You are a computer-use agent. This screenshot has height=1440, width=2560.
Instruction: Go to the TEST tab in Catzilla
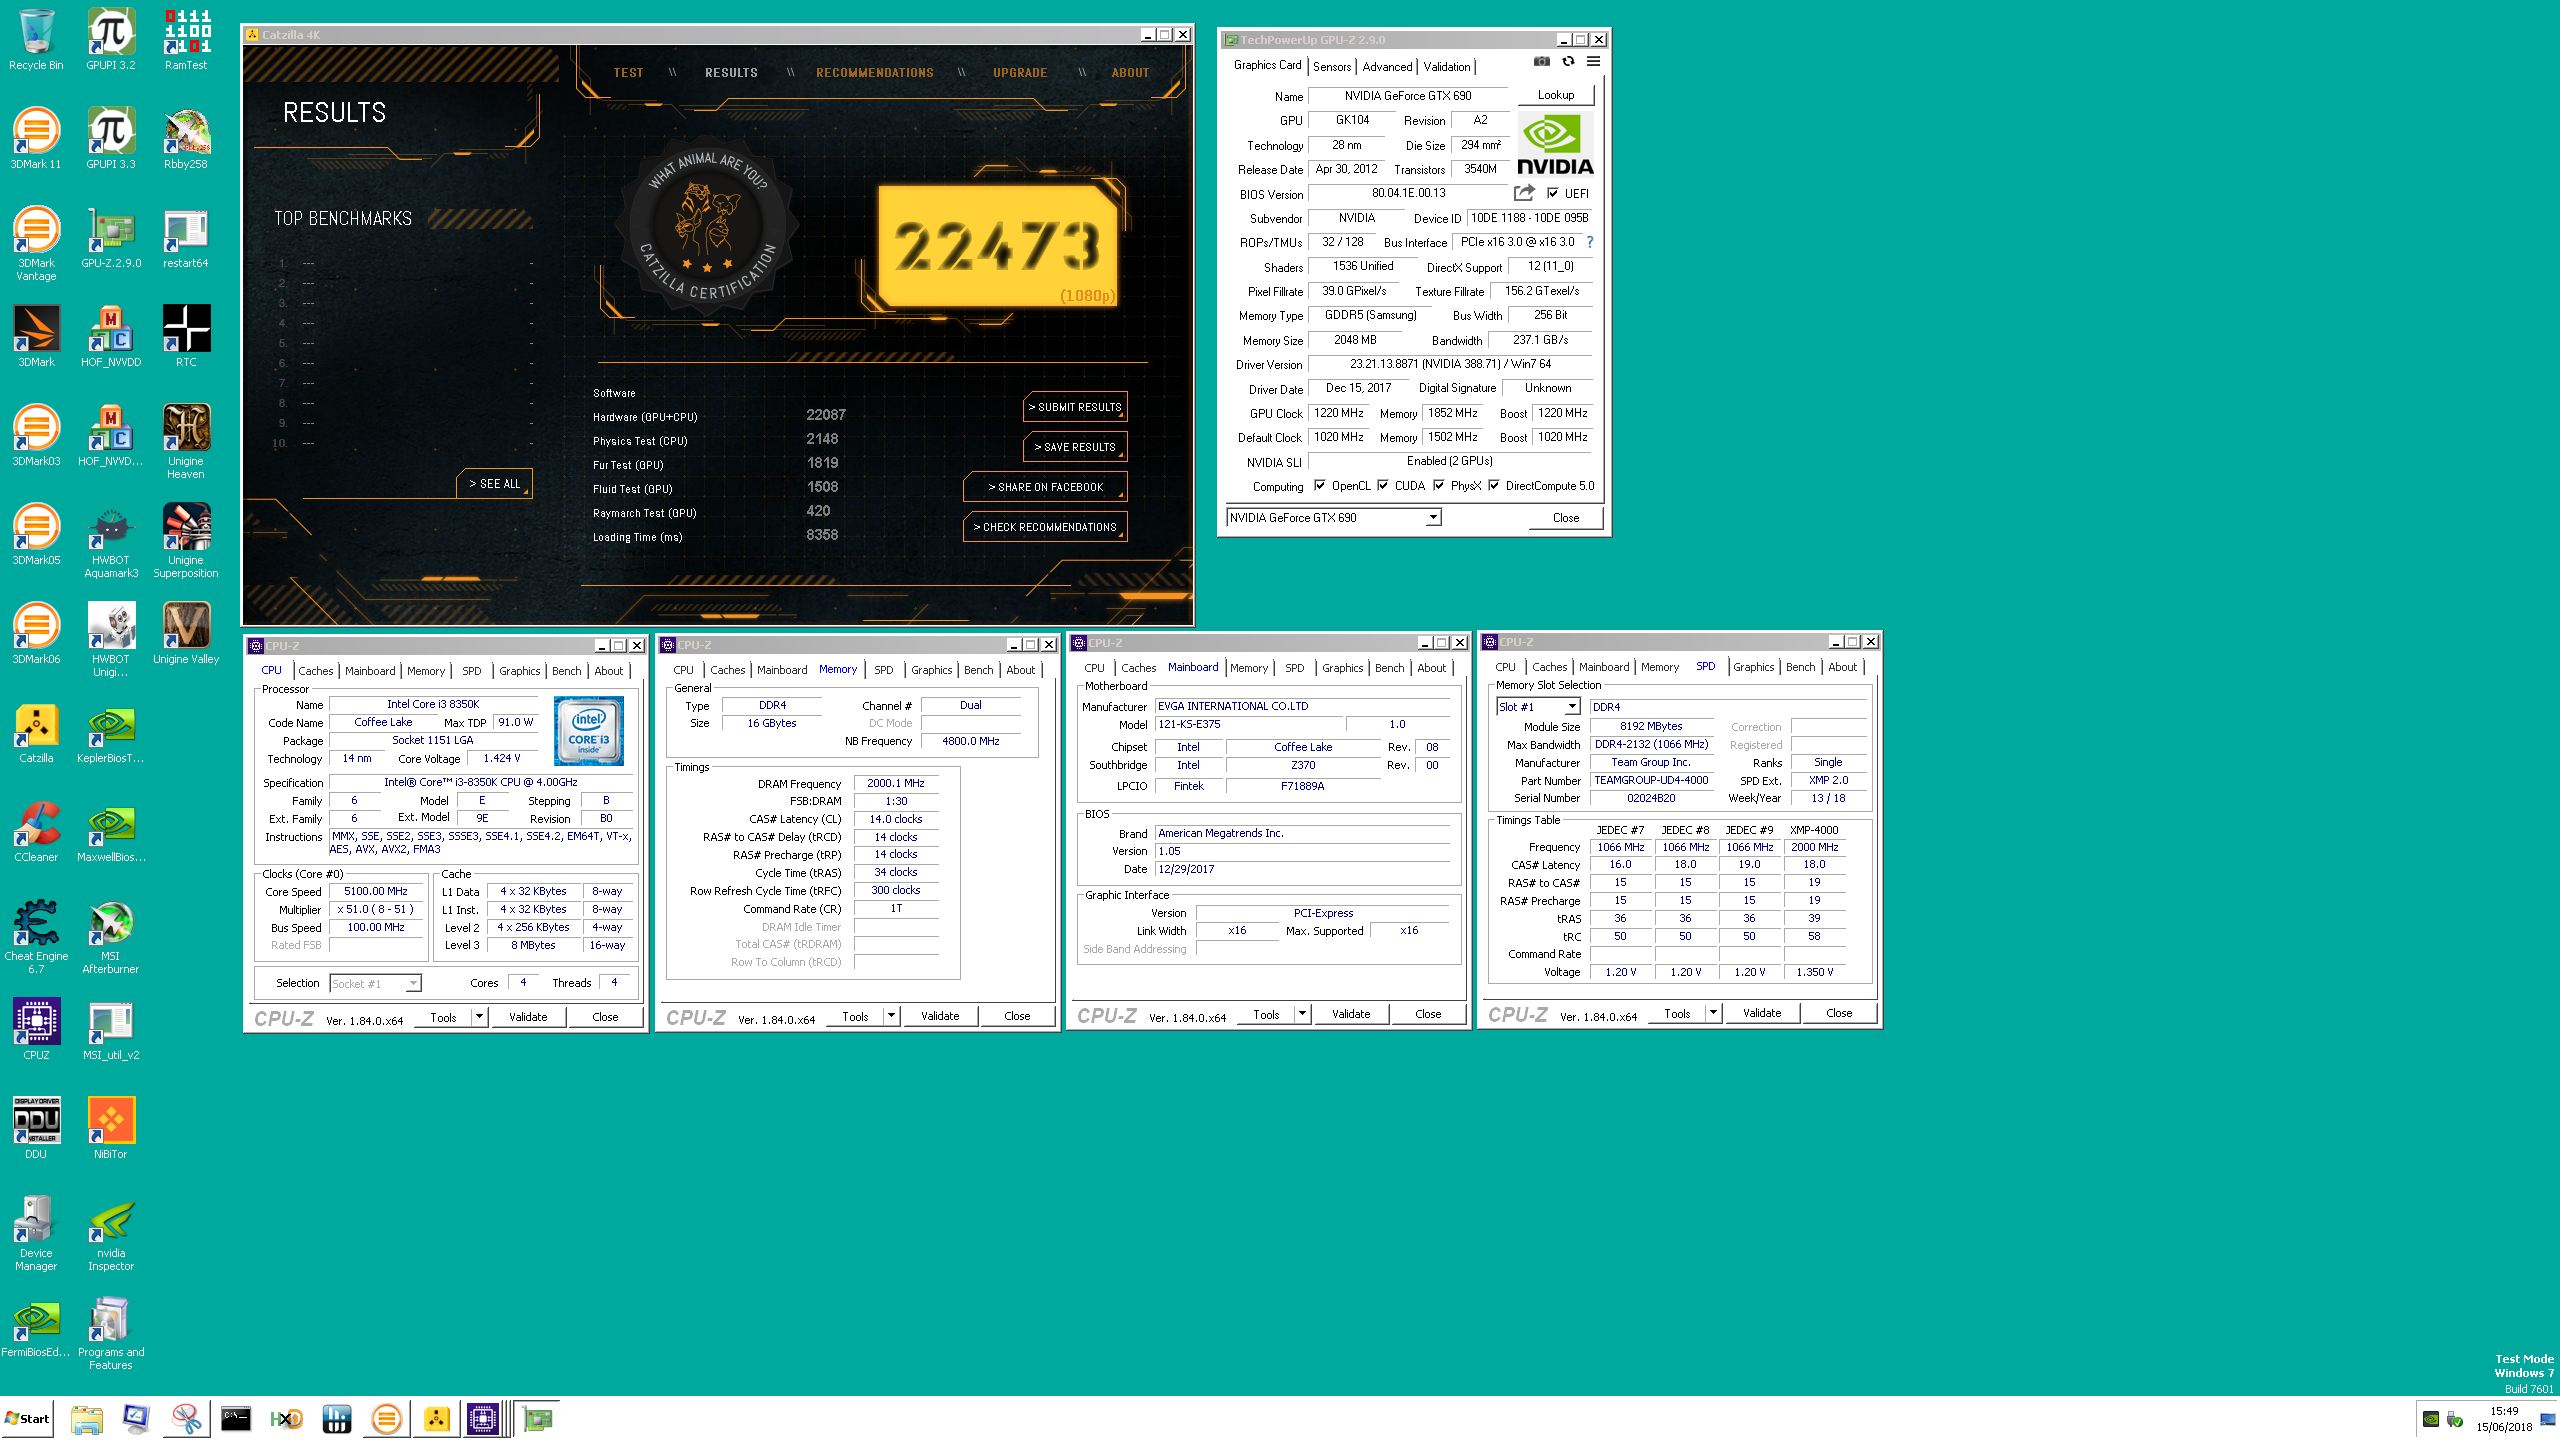(x=628, y=73)
